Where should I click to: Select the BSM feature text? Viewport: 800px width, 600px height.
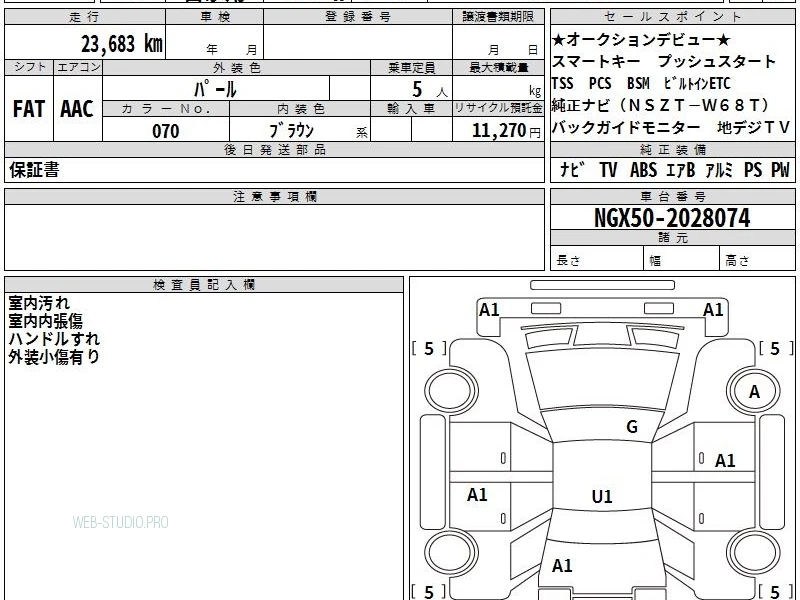(x=638, y=83)
